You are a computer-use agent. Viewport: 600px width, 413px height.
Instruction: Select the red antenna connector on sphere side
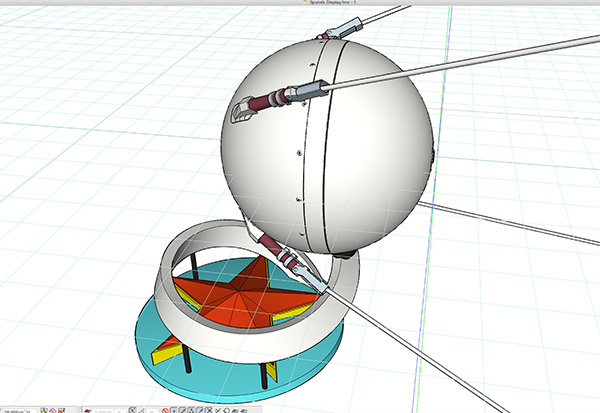(x=268, y=100)
